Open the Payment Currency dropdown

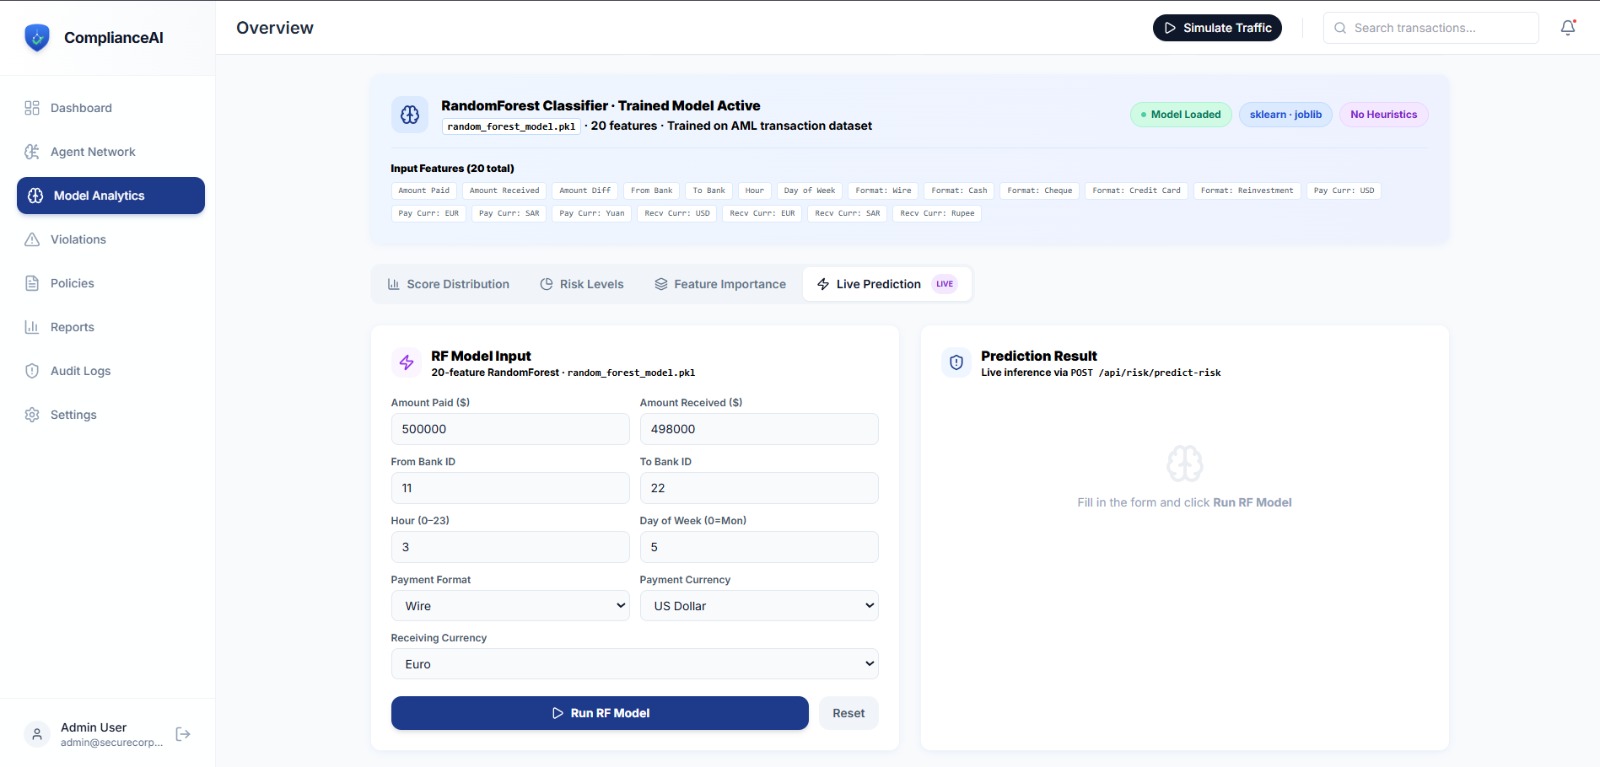(x=759, y=606)
